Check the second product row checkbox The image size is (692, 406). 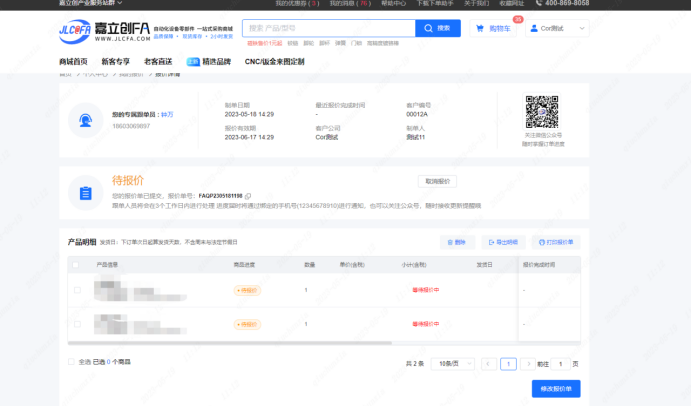pos(77,324)
